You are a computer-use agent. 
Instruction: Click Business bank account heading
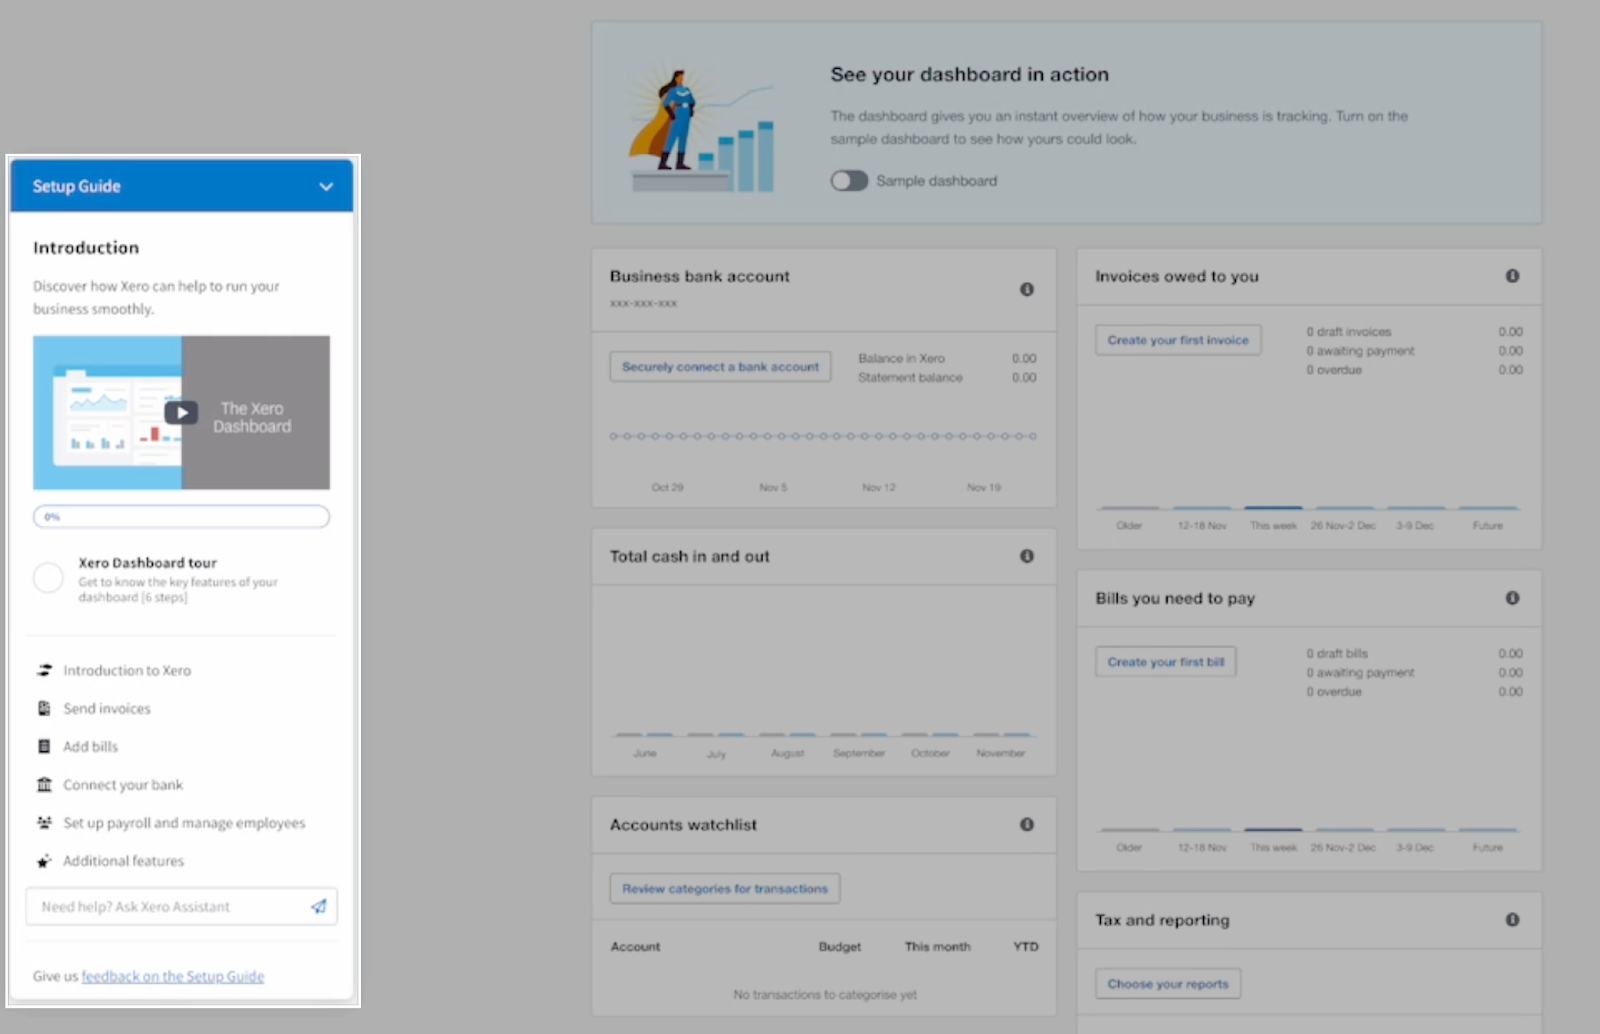coord(700,276)
